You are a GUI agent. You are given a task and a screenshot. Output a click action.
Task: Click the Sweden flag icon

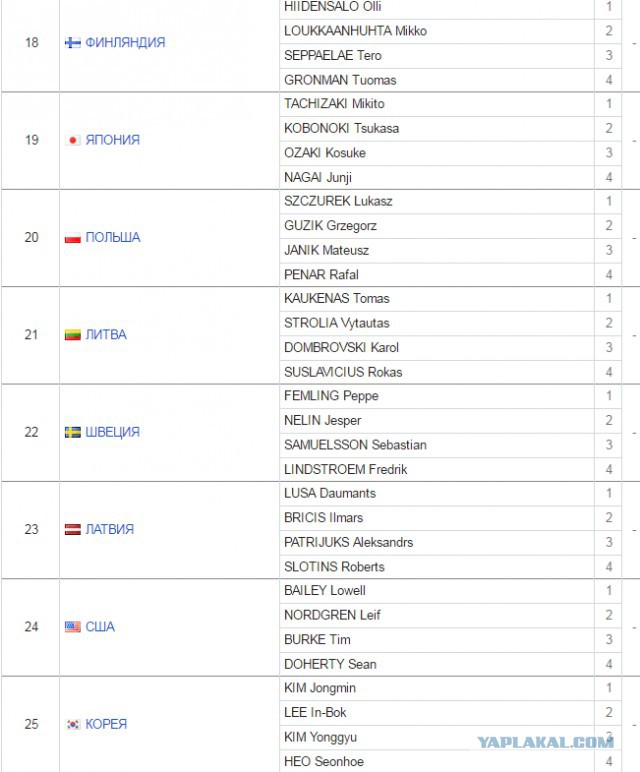(73, 432)
